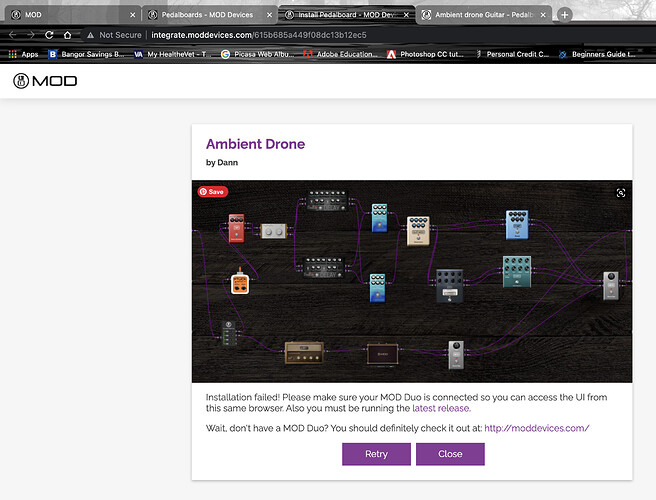Reload the page with the refresh icon
This screenshot has height=500, width=656.
tap(49, 35)
